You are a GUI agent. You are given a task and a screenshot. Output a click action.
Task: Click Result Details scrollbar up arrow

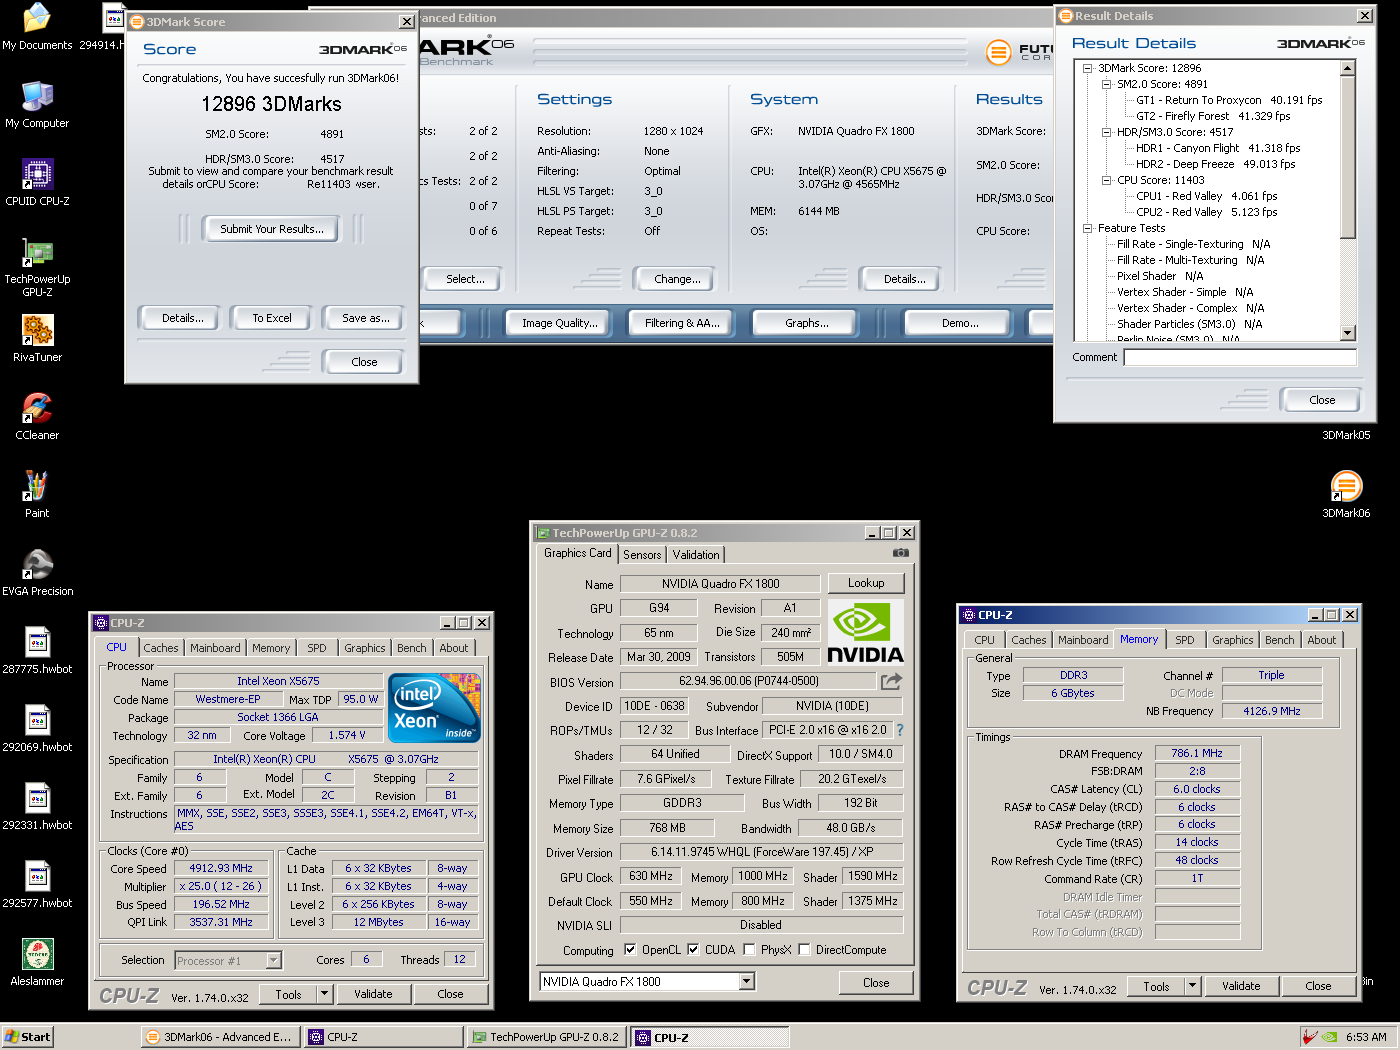pos(1347,68)
